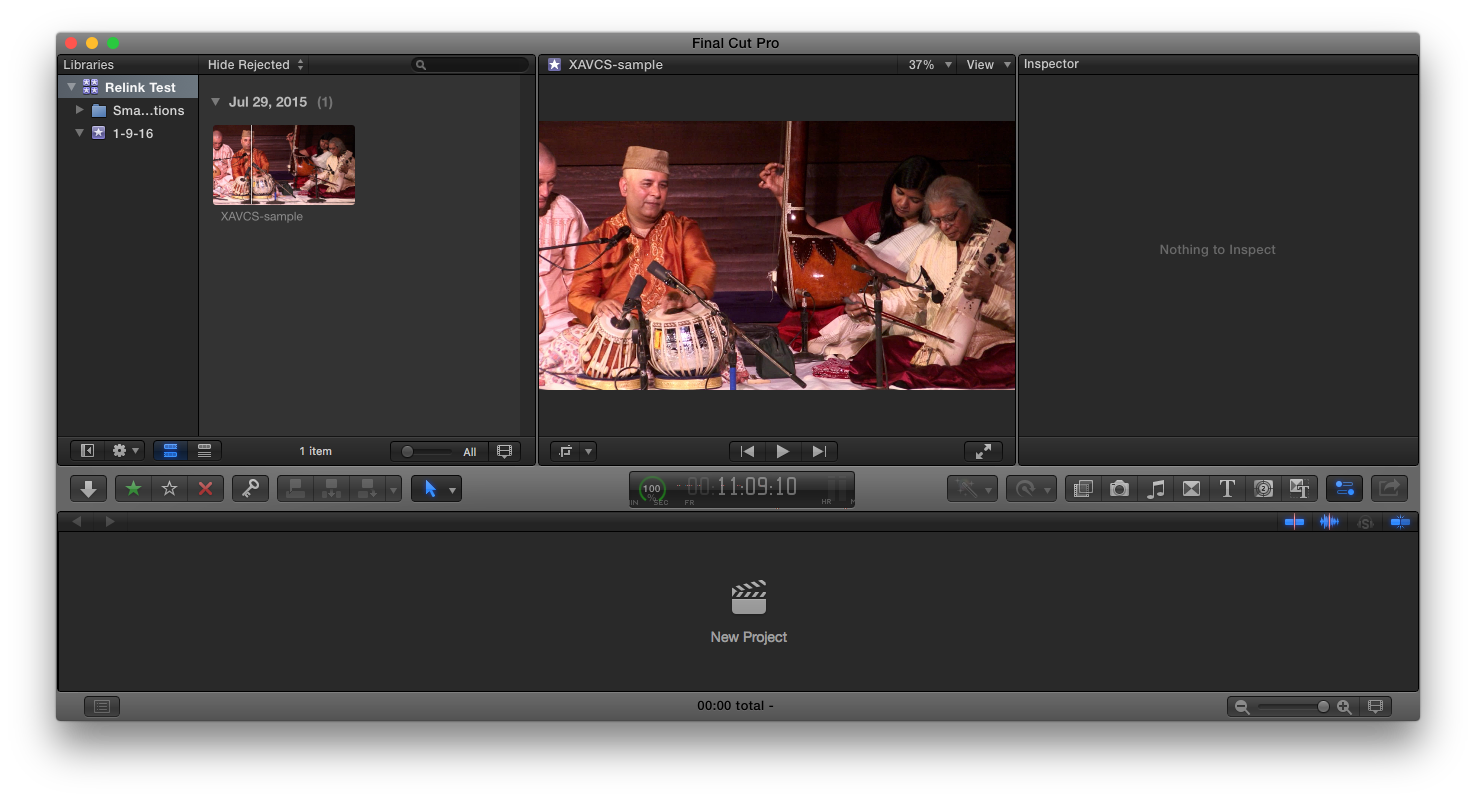Open the Photos browser camera icon

[1119, 489]
